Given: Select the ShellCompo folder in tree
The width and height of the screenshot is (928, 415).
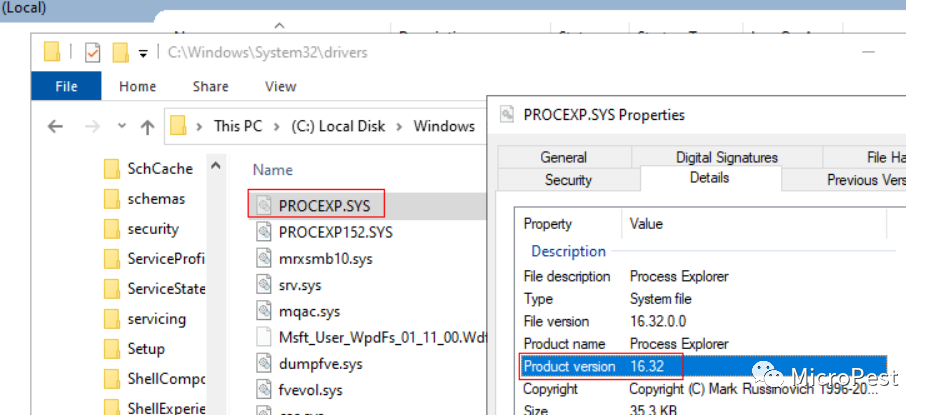Looking at the screenshot, I should 166,379.
